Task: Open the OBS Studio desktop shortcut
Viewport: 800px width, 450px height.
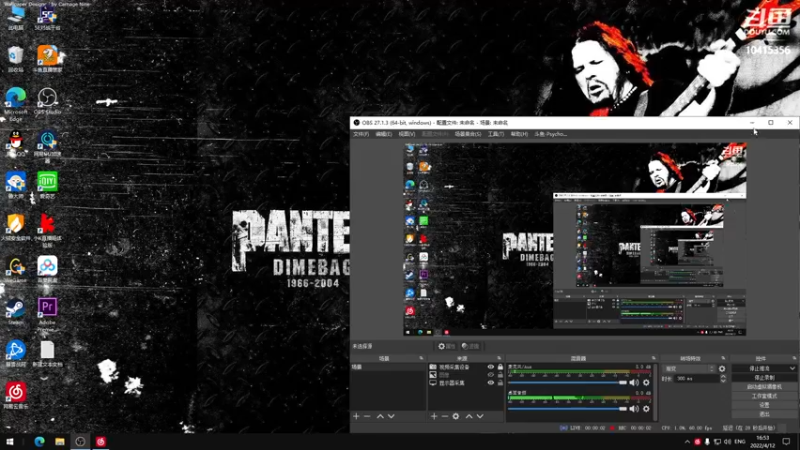Action: click(x=47, y=101)
